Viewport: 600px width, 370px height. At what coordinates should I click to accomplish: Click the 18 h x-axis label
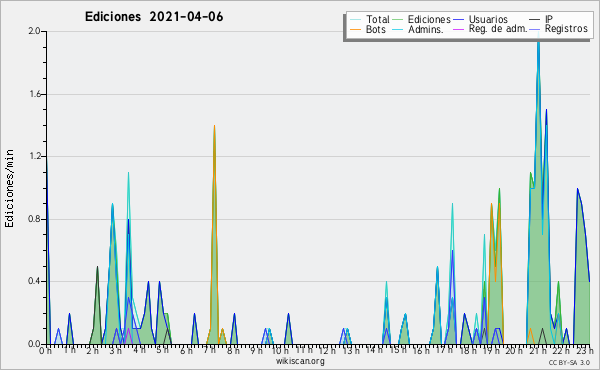pyautogui.click(x=468, y=350)
